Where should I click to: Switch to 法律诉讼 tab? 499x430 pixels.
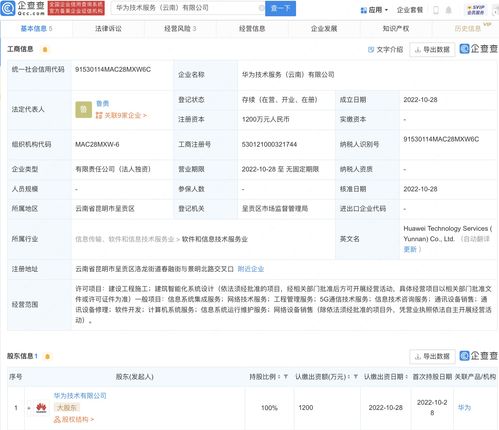108,29
